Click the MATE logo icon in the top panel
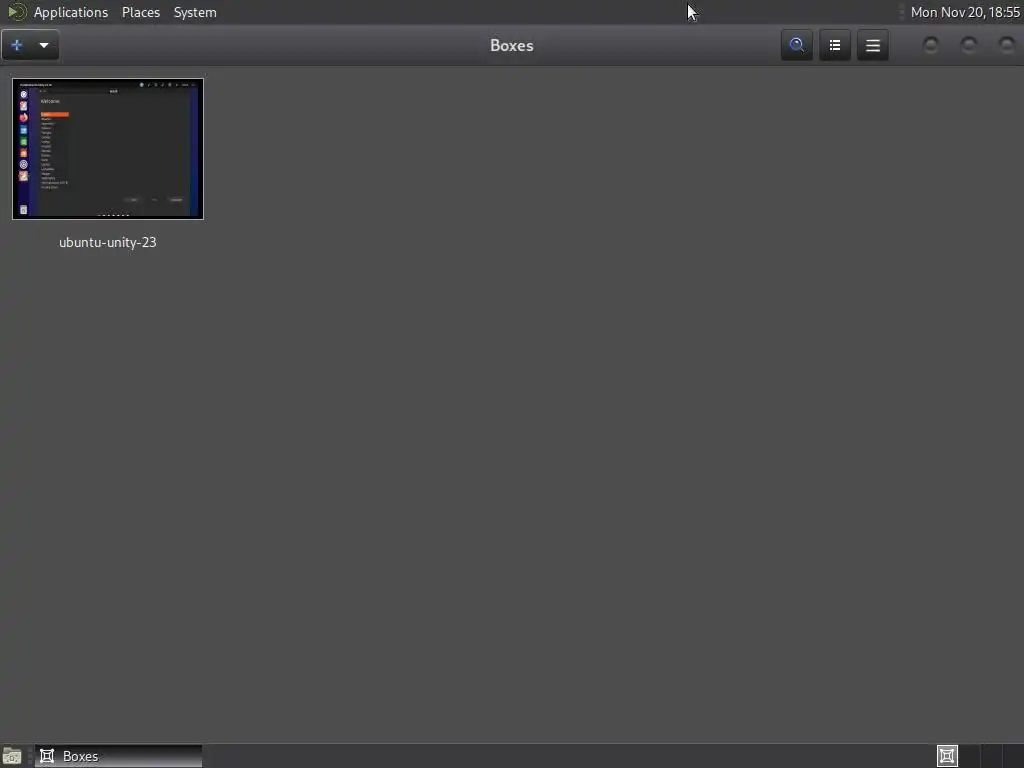Screen dimensions: 1024x768 (x=17, y=12)
